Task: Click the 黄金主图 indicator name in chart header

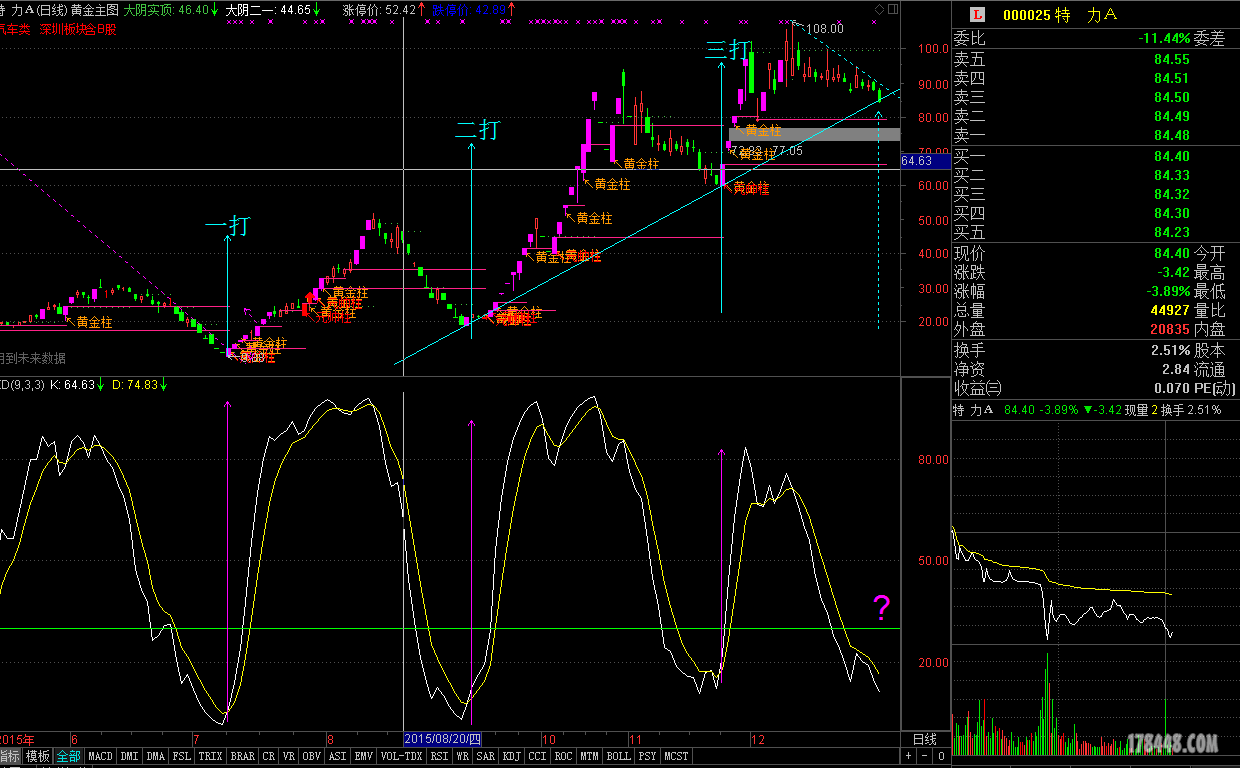Action: 95,9
